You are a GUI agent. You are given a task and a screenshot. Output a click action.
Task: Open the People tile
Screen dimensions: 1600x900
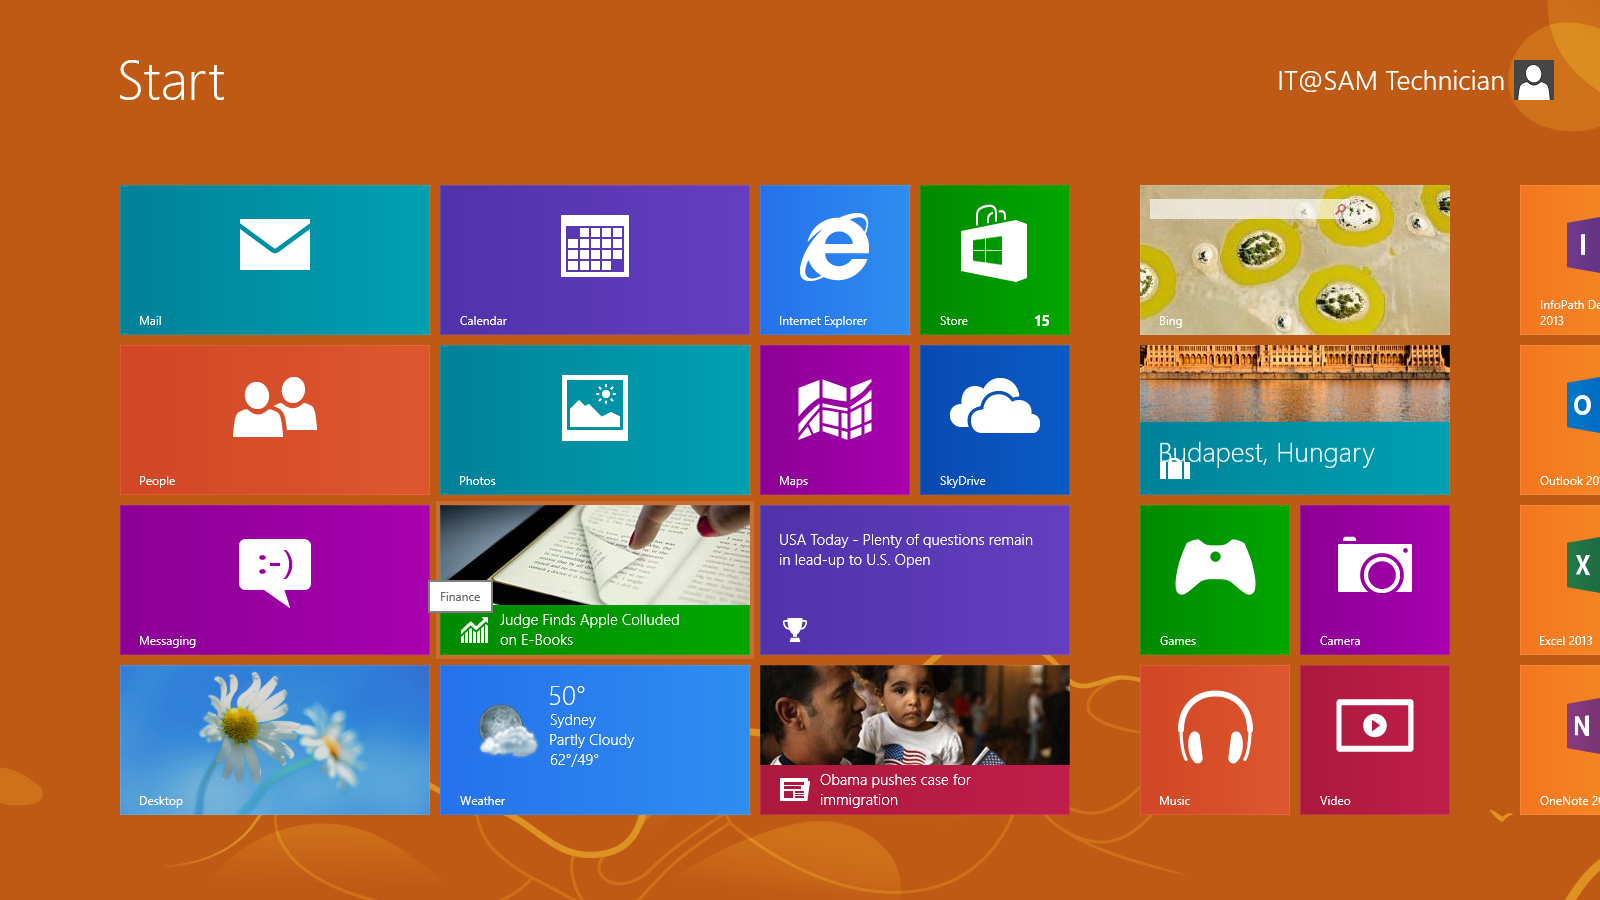coord(275,420)
